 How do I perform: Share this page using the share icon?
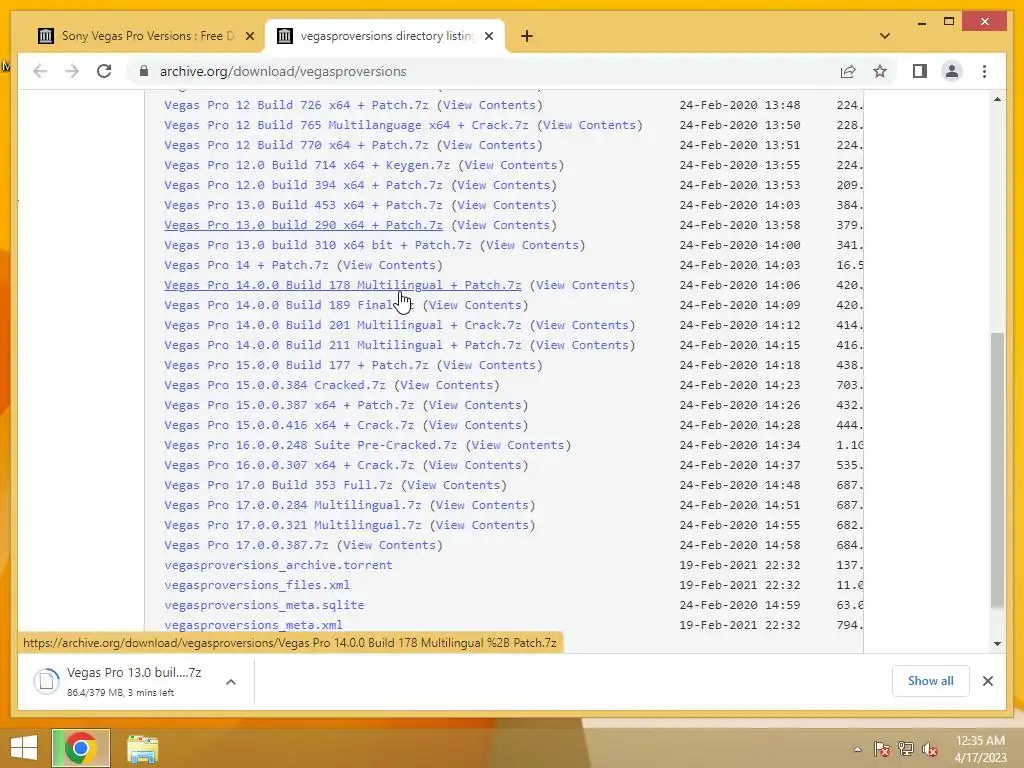tap(848, 71)
